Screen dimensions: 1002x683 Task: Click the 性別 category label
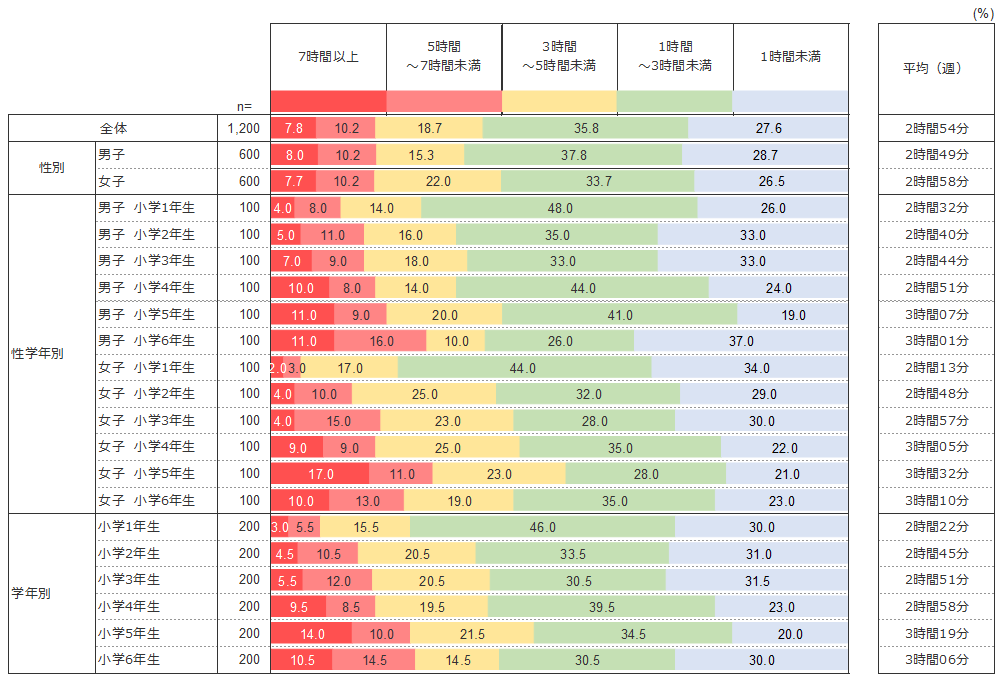52,168
